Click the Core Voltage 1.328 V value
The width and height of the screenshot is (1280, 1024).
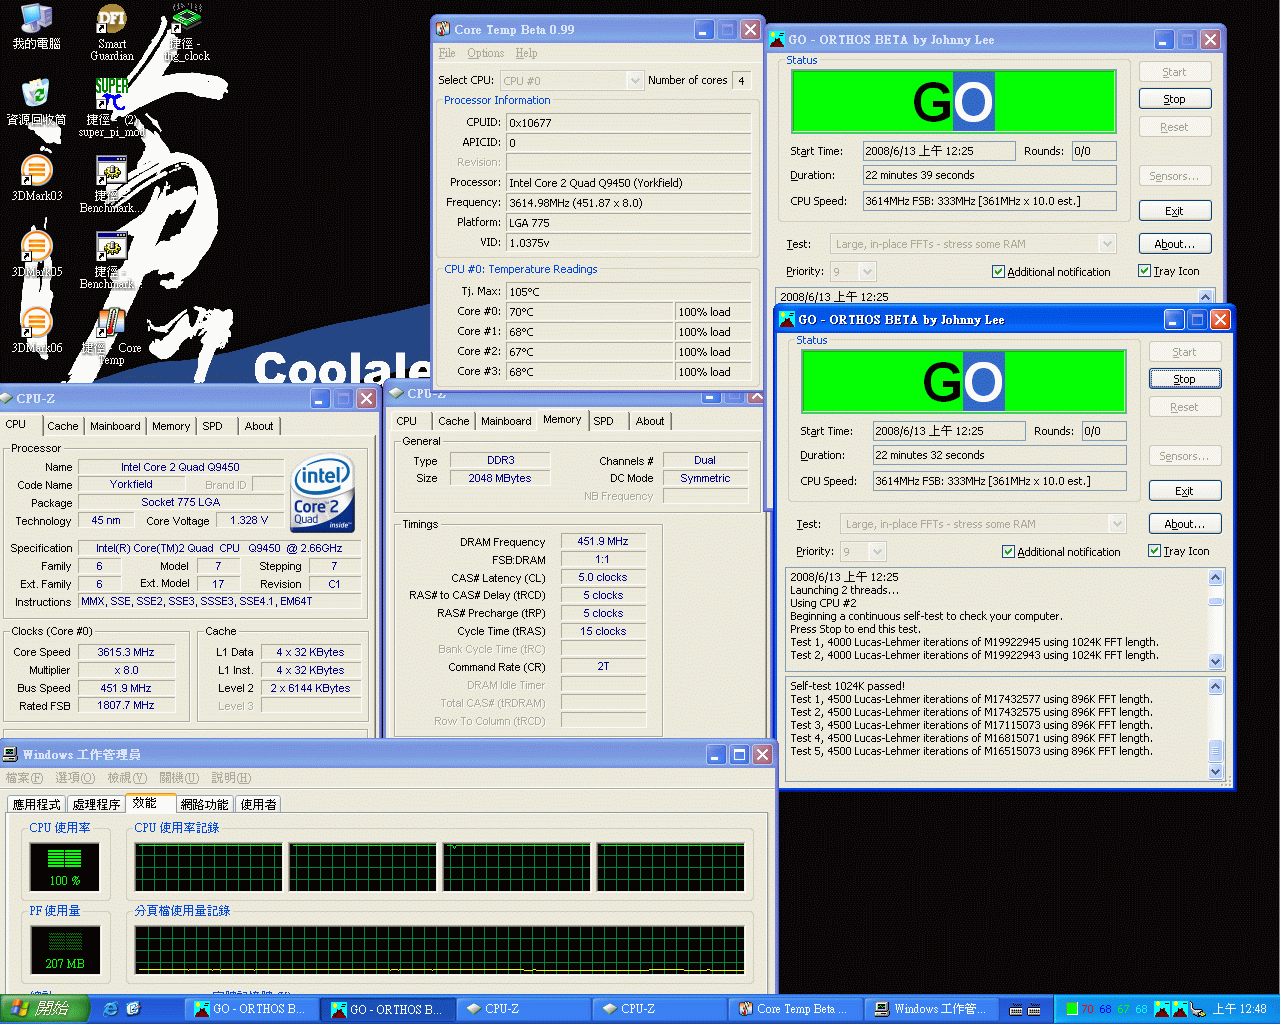tap(249, 520)
